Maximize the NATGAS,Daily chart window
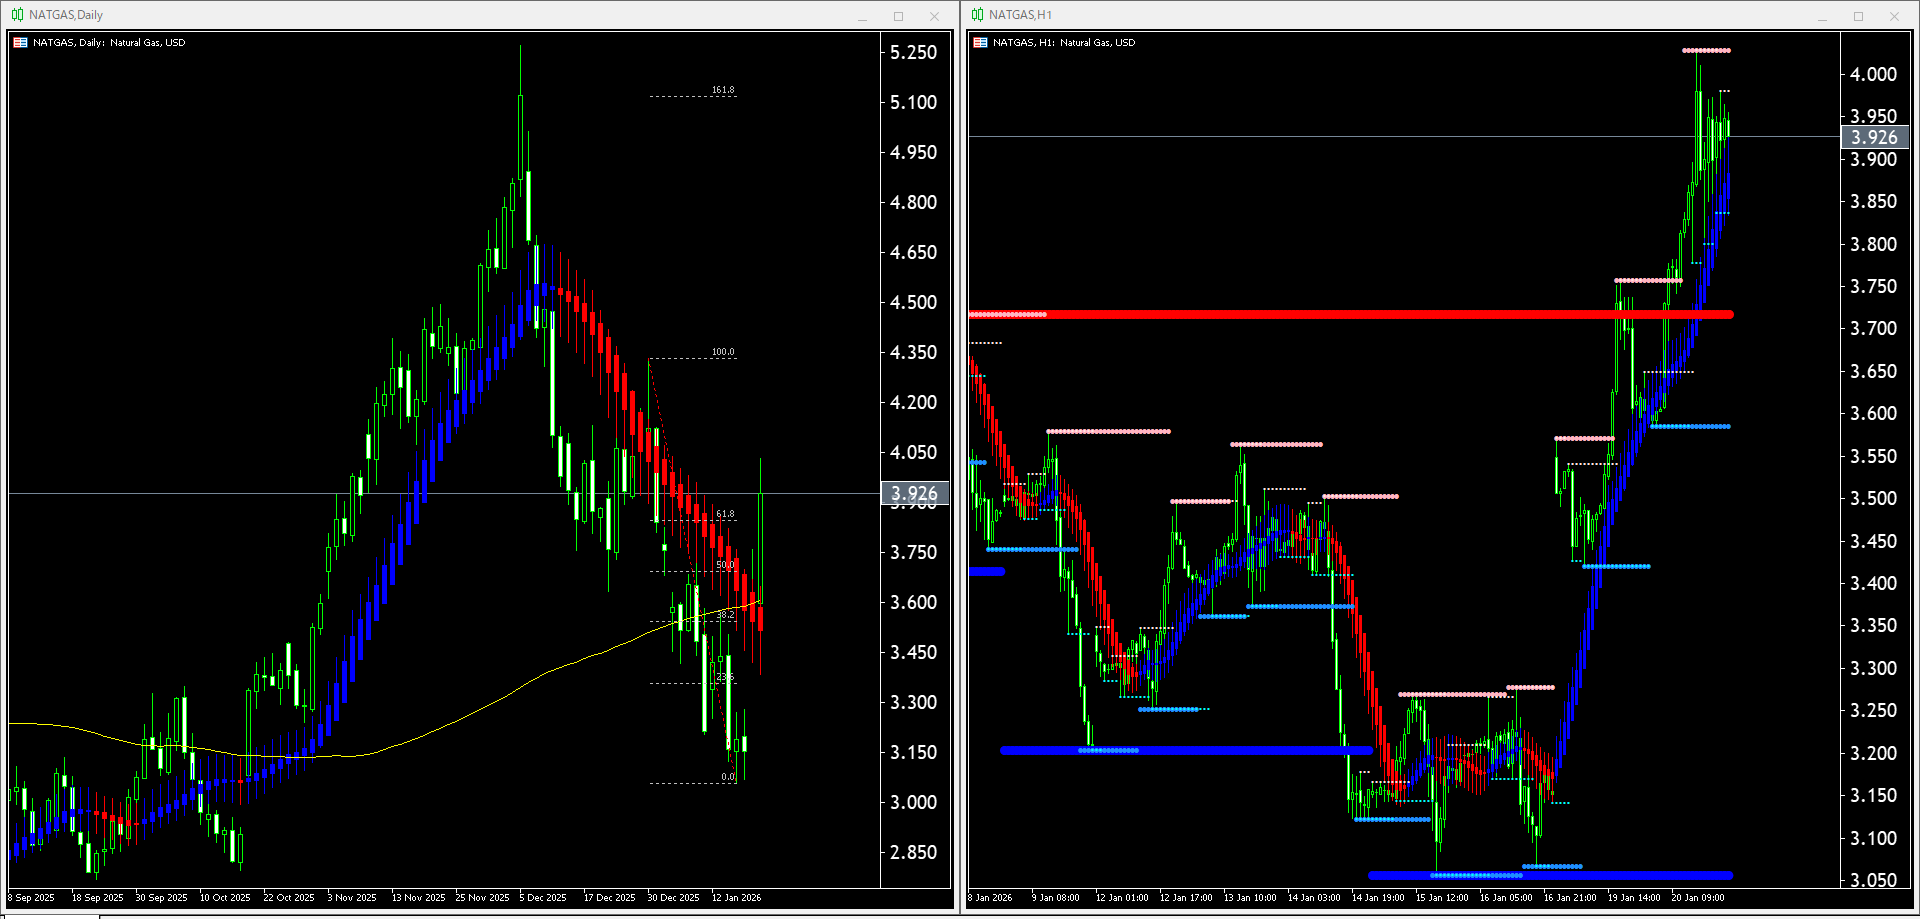This screenshot has height=919, width=1920. point(898,16)
